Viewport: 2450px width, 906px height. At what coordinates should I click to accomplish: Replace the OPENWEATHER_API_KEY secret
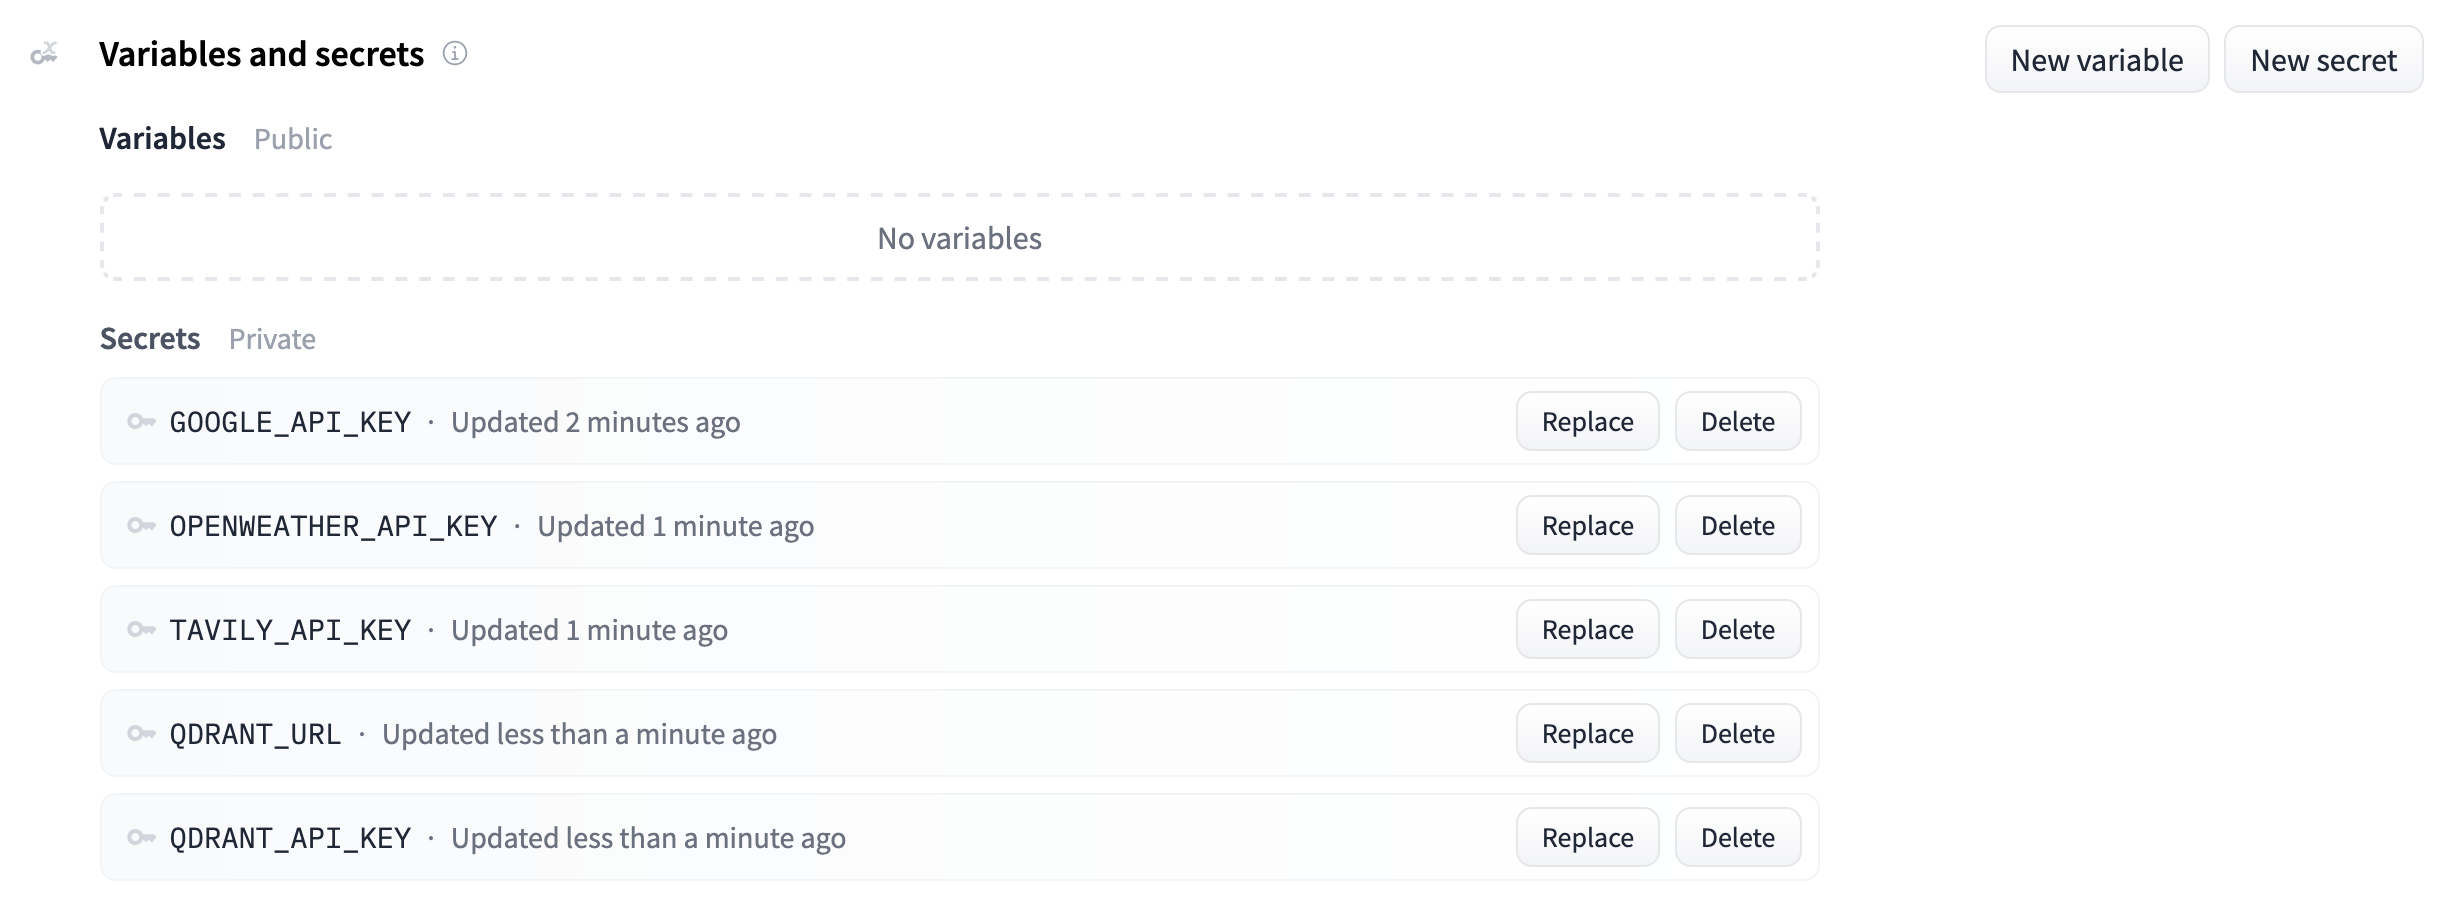pyautogui.click(x=1588, y=526)
